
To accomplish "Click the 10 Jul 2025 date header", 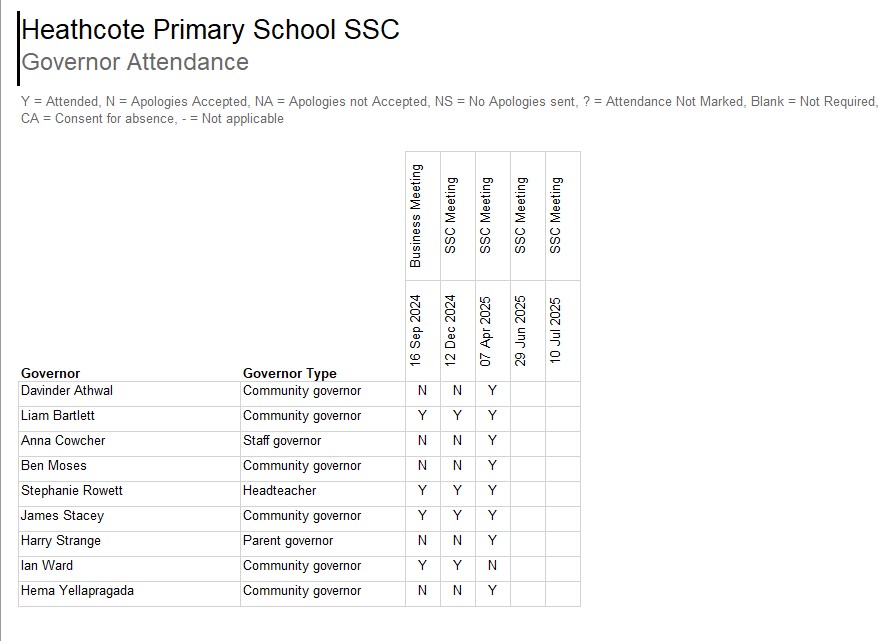I will click(557, 330).
